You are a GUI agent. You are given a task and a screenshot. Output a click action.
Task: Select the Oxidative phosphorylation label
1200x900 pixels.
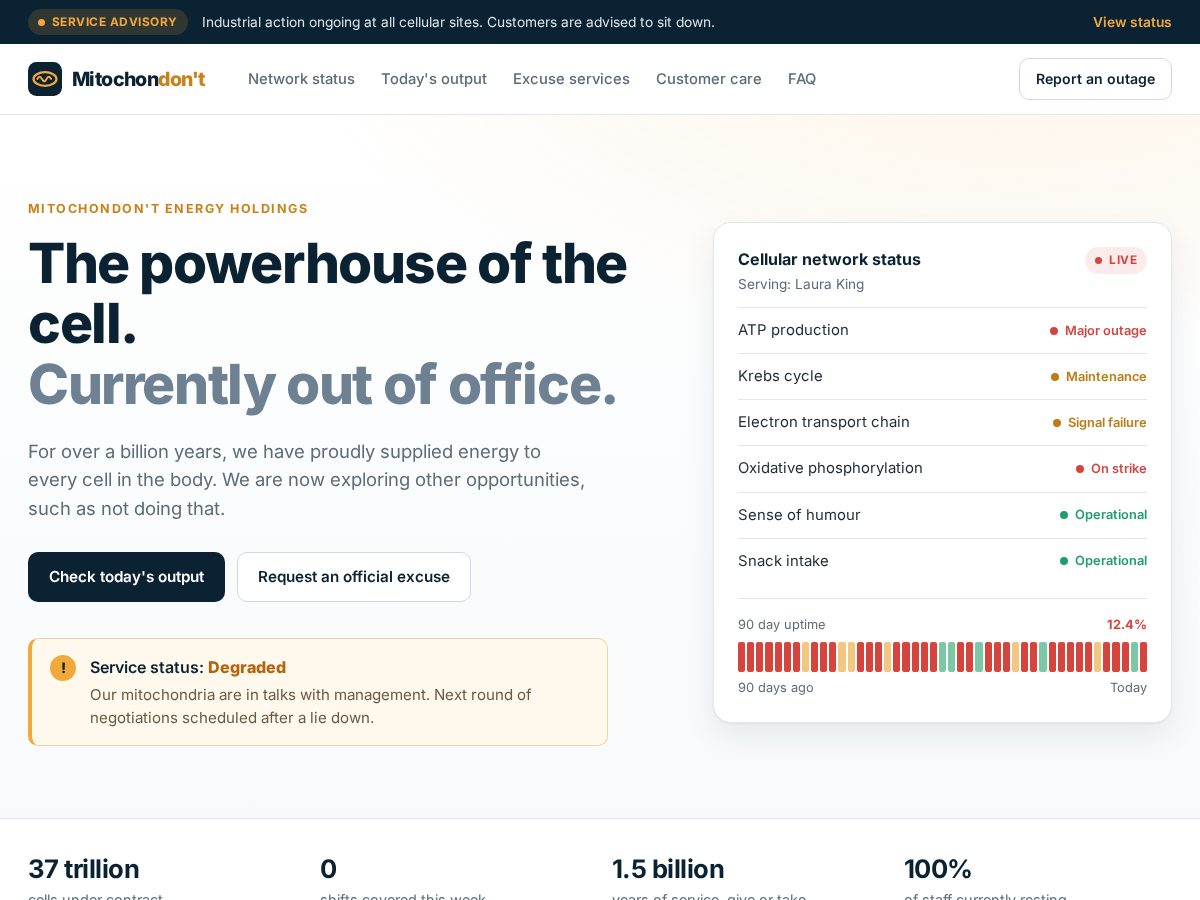[830, 468]
